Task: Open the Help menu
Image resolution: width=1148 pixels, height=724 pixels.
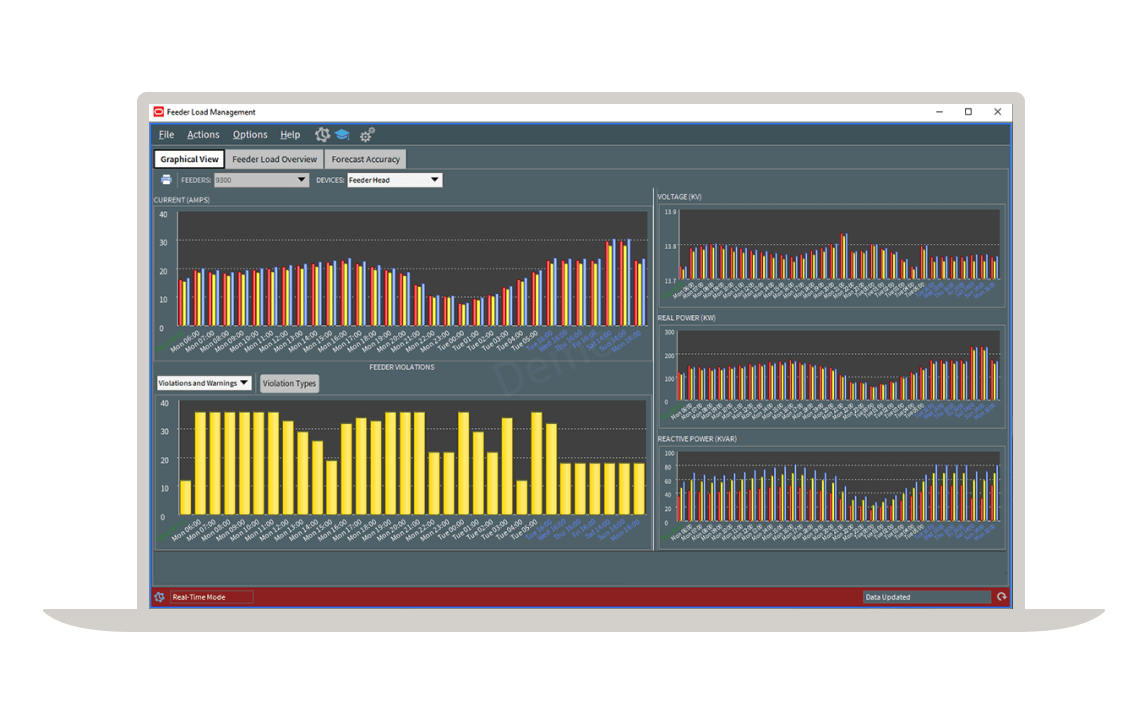Action: click(x=290, y=135)
